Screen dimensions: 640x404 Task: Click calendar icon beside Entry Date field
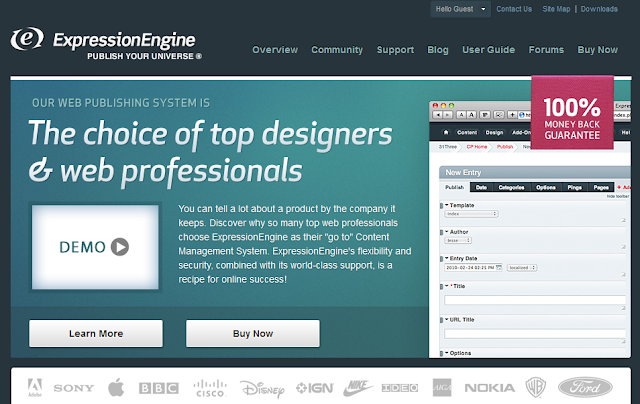tap(498, 268)
